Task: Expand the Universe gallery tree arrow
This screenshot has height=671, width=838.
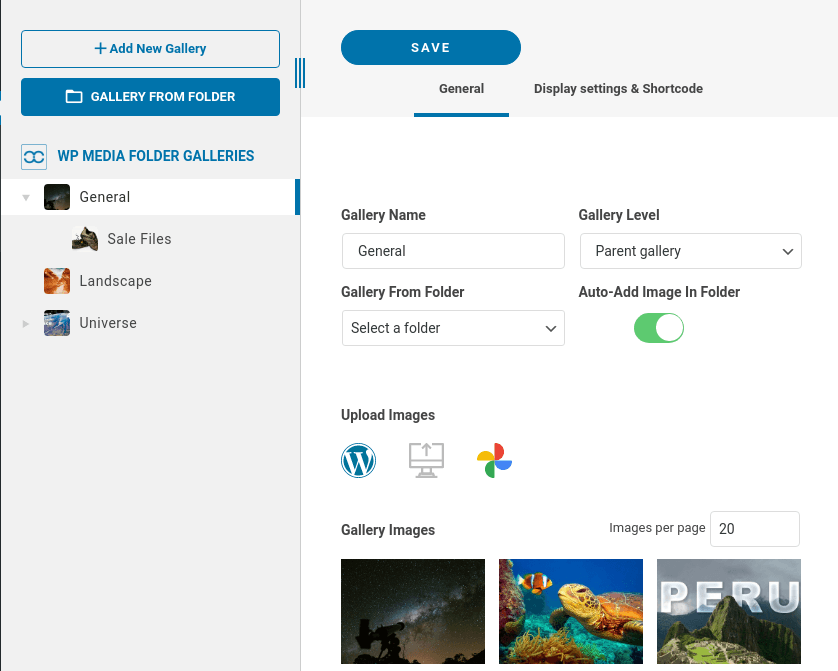Action: 26,324
